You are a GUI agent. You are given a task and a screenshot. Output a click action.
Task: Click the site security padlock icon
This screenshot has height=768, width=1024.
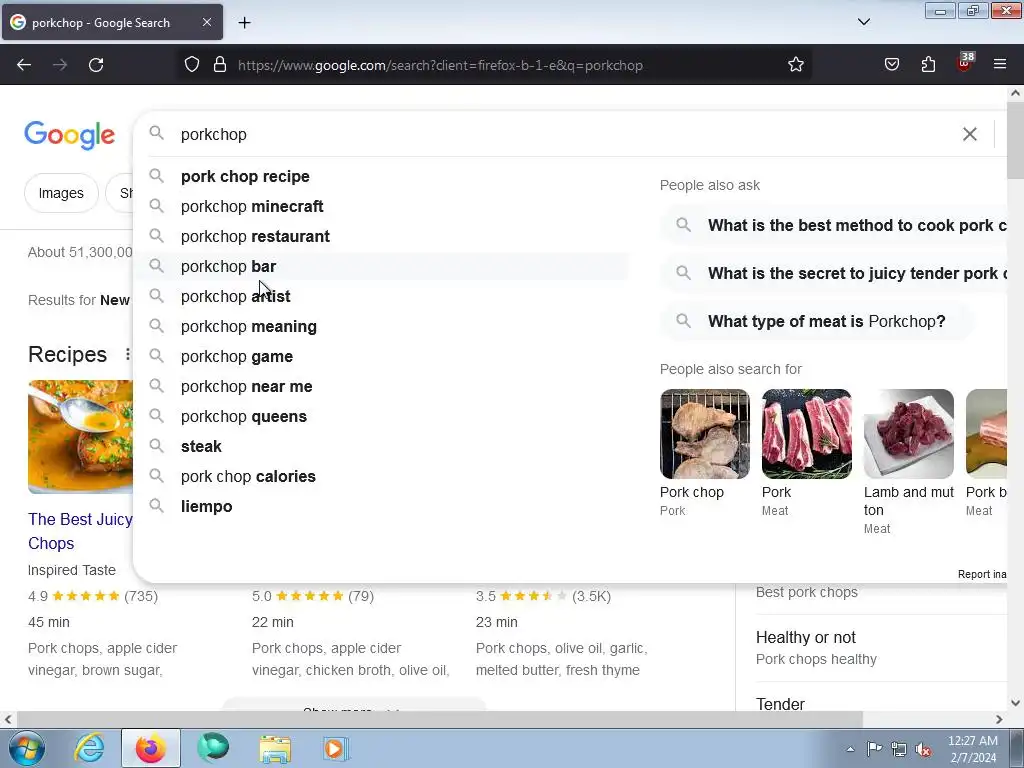point(220,65)
